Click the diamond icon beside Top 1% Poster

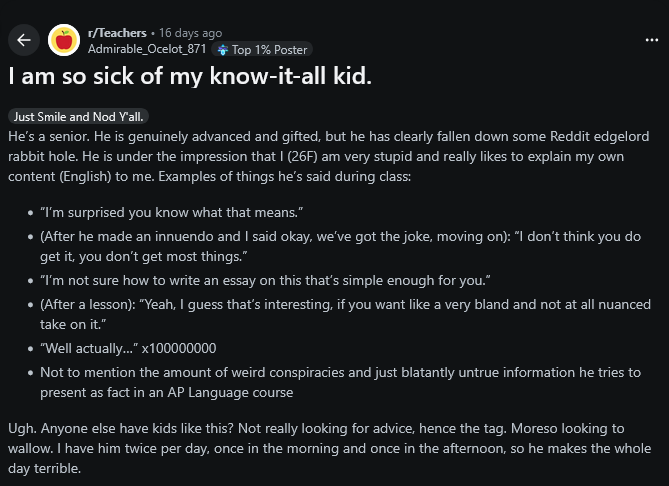222,49
